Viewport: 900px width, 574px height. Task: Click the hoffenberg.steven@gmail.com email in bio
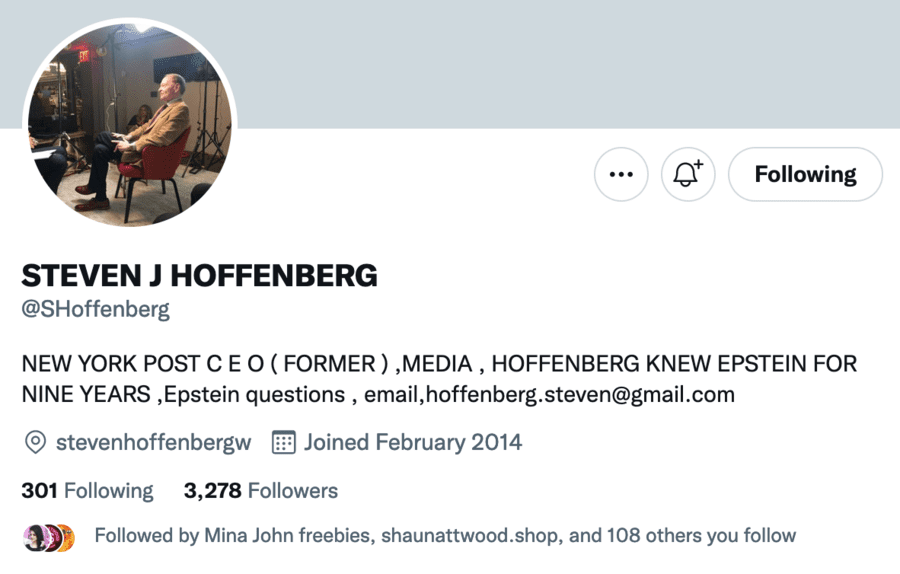580,394
